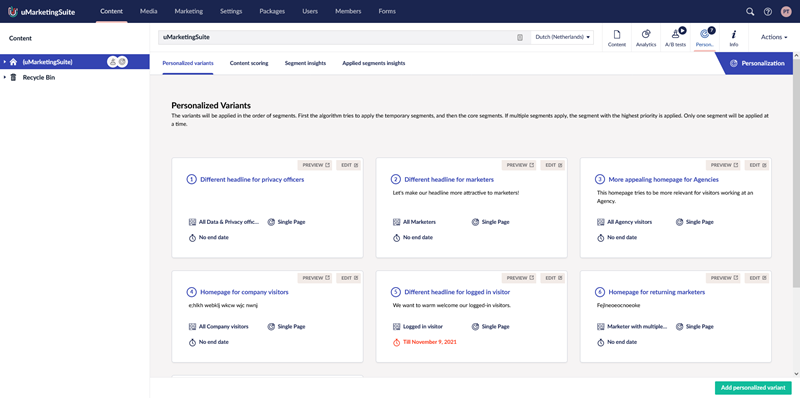Click the red clock icon before Till November 9

(x=396, y=342)
